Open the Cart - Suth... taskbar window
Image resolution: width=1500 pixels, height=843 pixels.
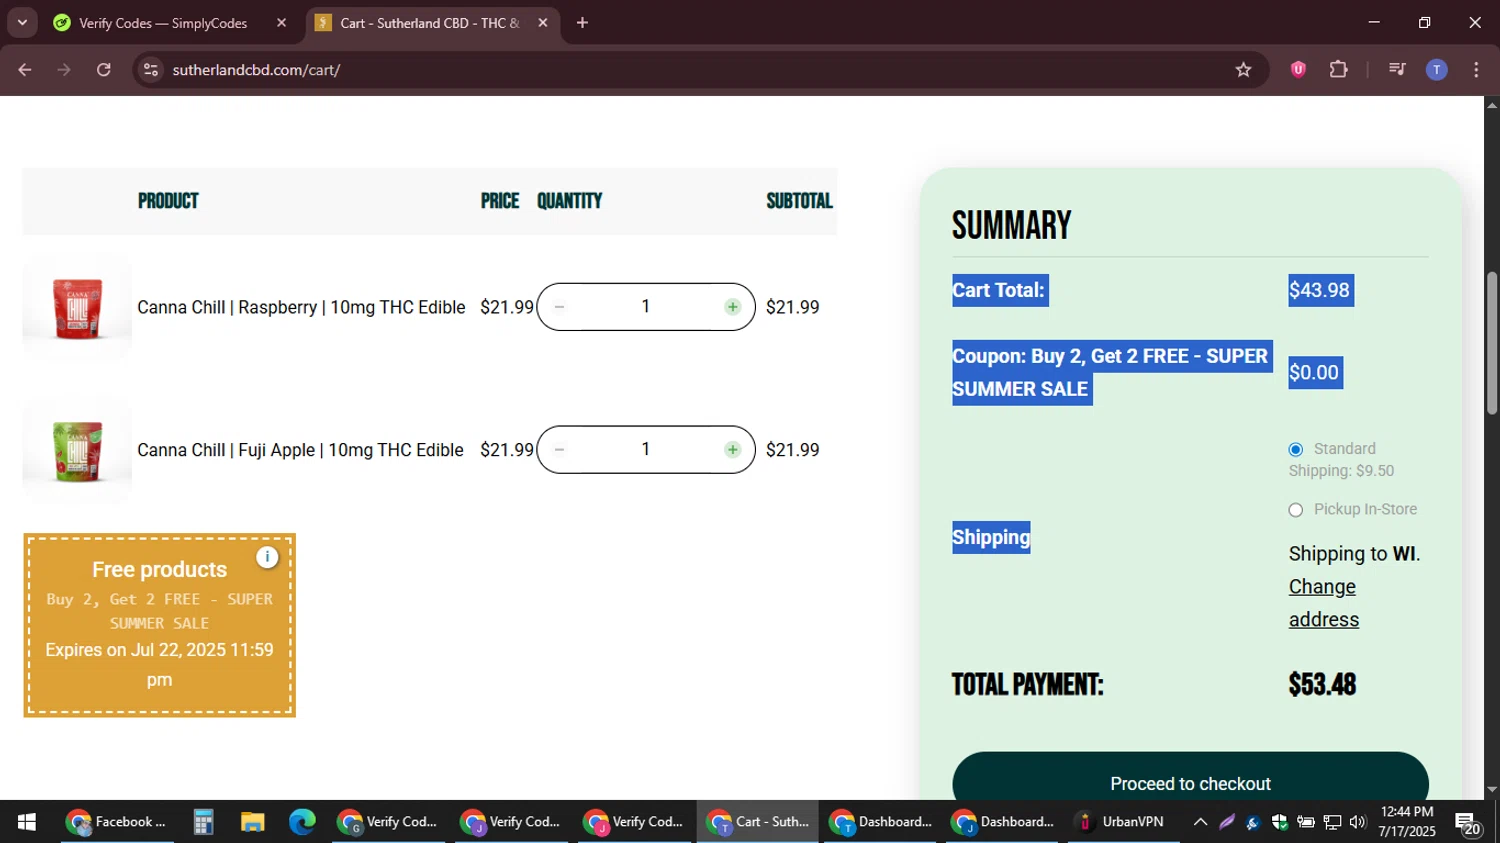point(758,822)
